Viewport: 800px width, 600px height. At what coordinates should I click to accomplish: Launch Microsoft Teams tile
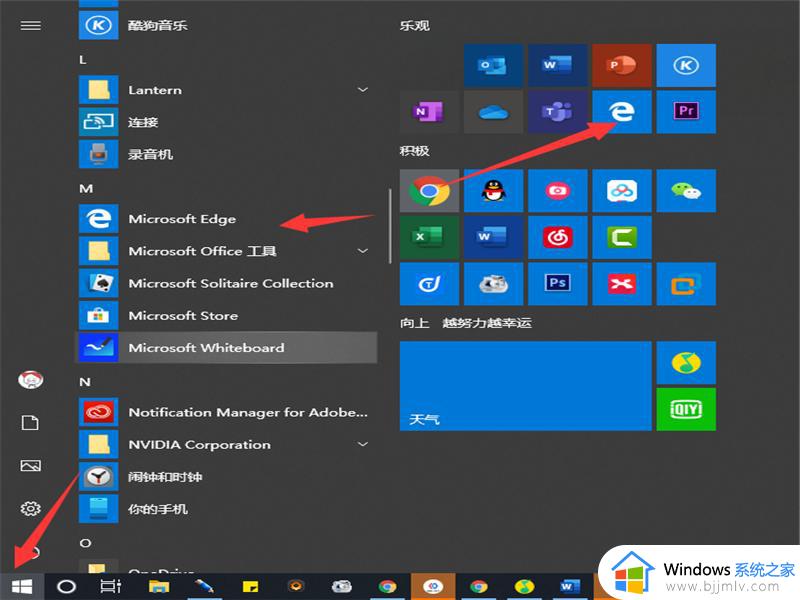pyautogui.click(x=557, y=112)
